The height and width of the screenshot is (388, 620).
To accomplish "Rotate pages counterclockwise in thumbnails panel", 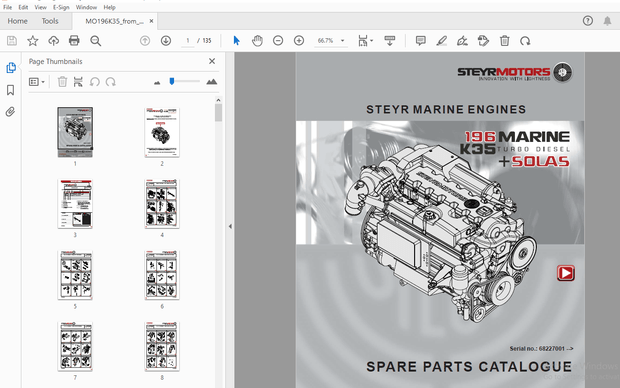I will 95,82.
